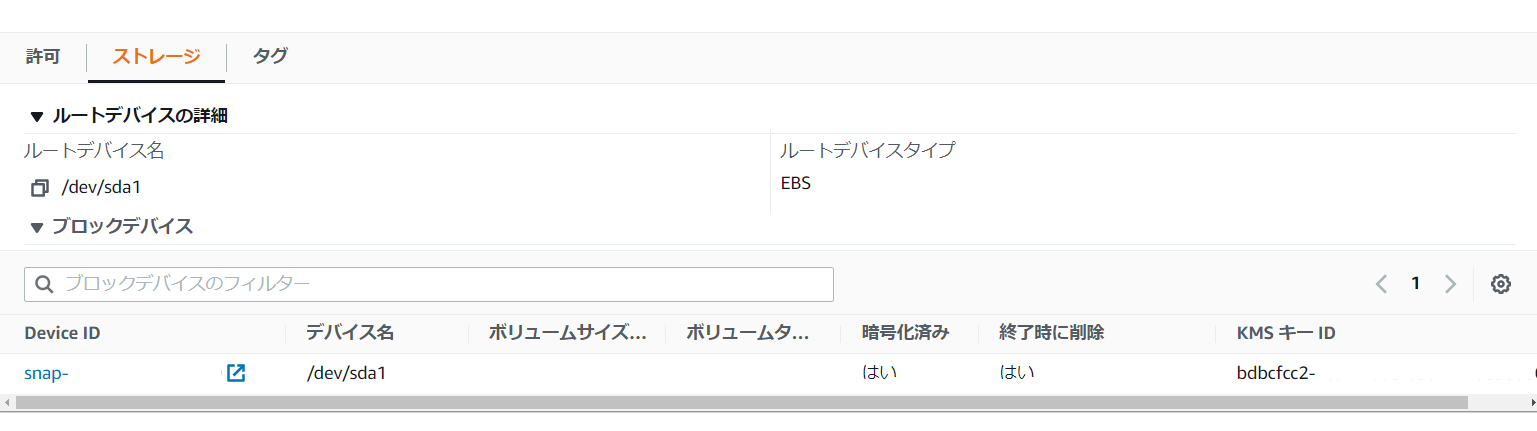Sort by Device ID column header
The width and height of the screenshot is (1537, 431).
pyautogui.click(x=62, y=333)
